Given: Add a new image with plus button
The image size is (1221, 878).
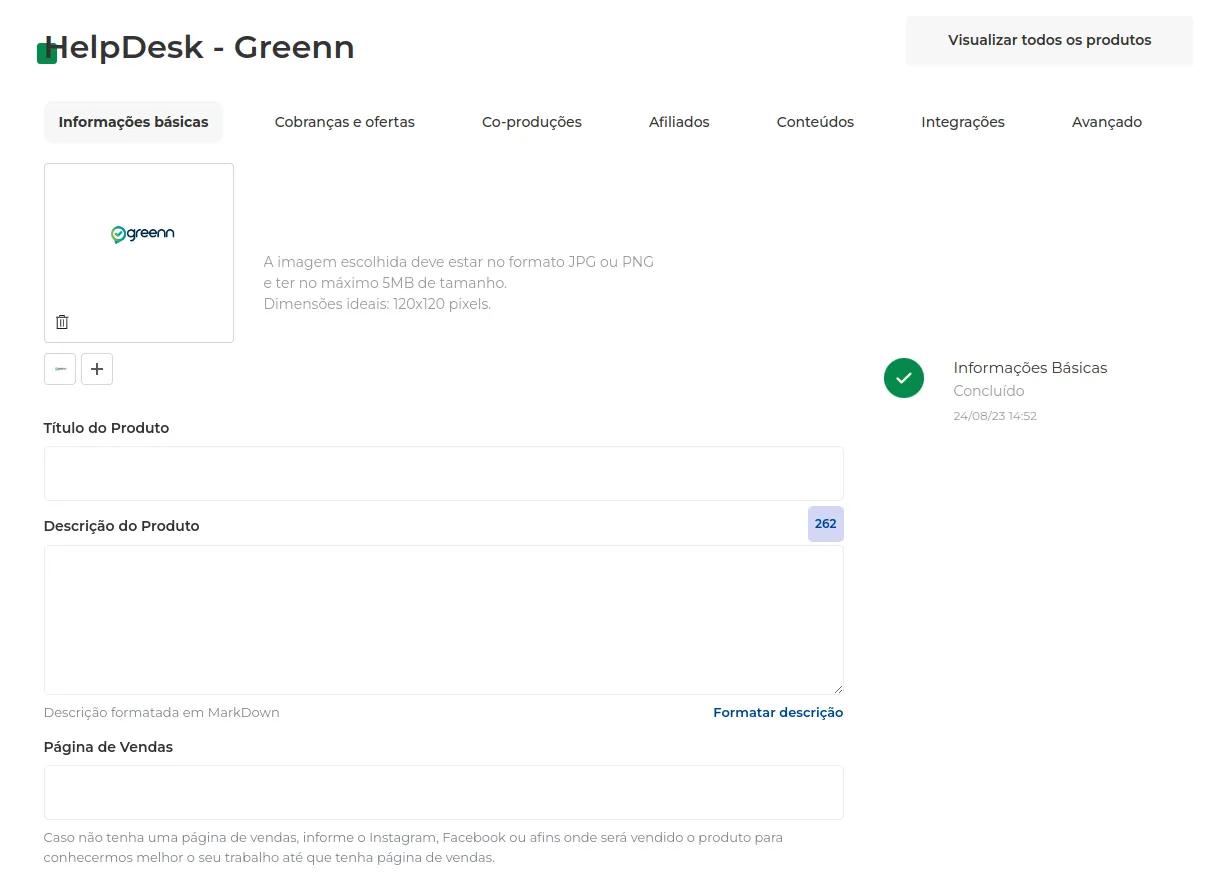Looking at the screenshot, I should coord(97,369).
